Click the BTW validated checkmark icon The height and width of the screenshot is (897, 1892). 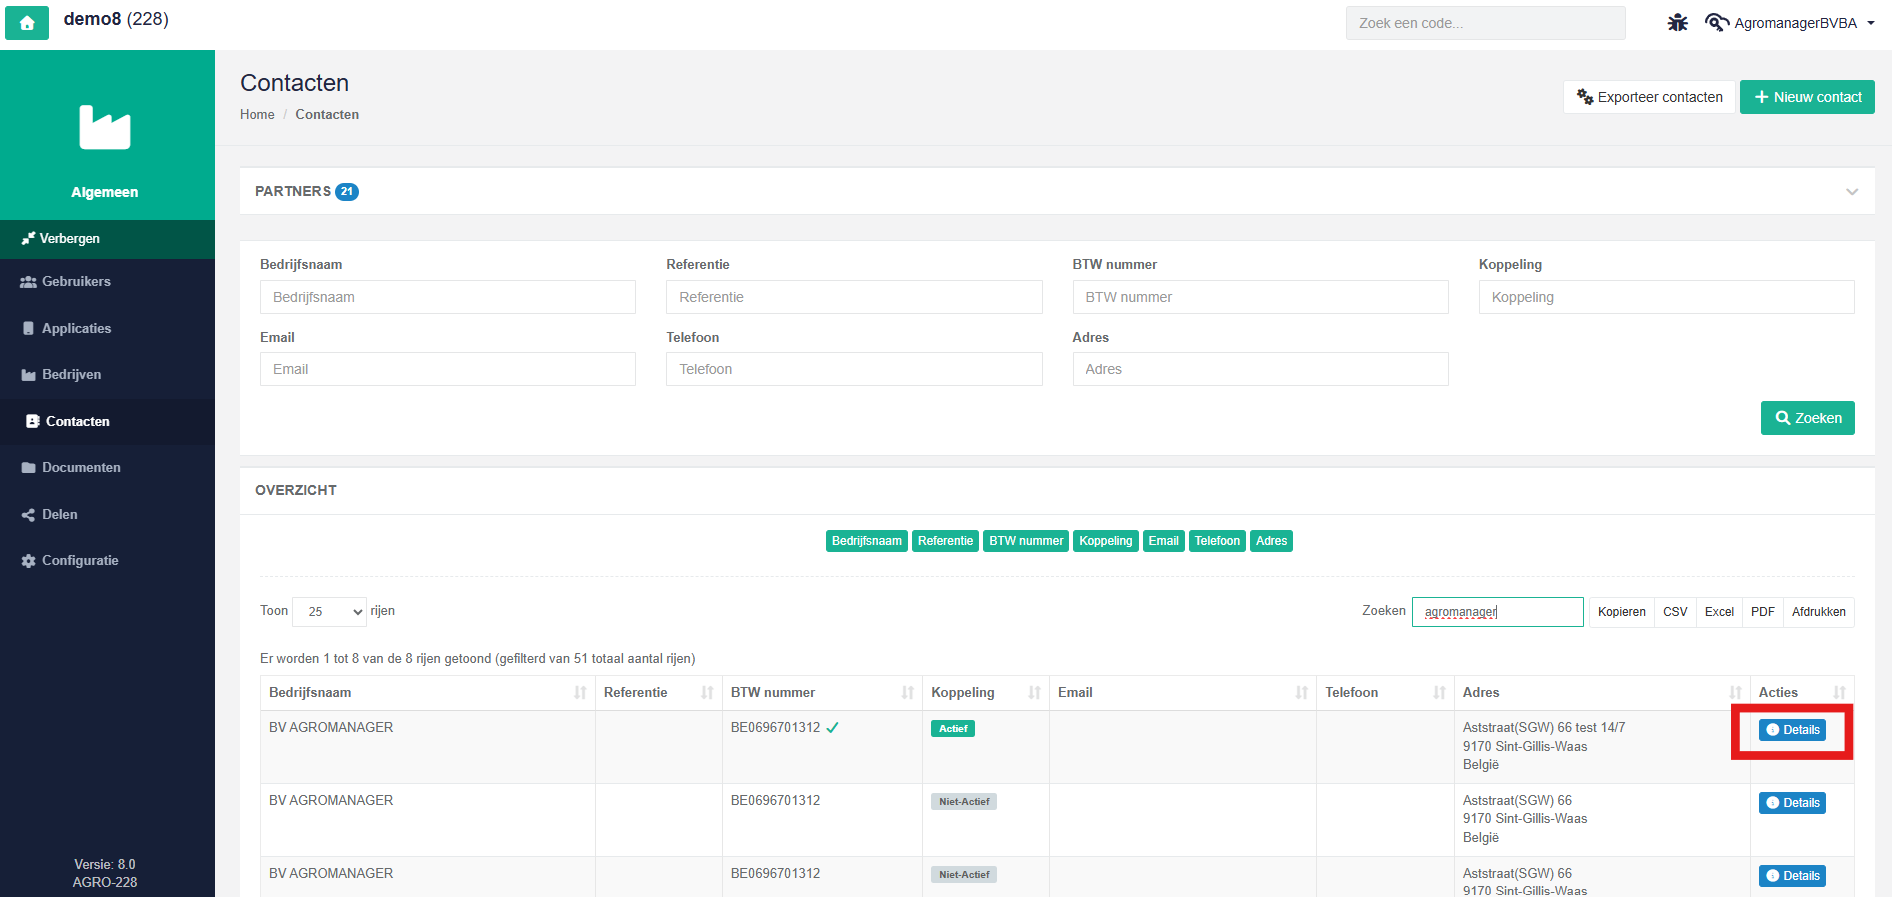832,728
